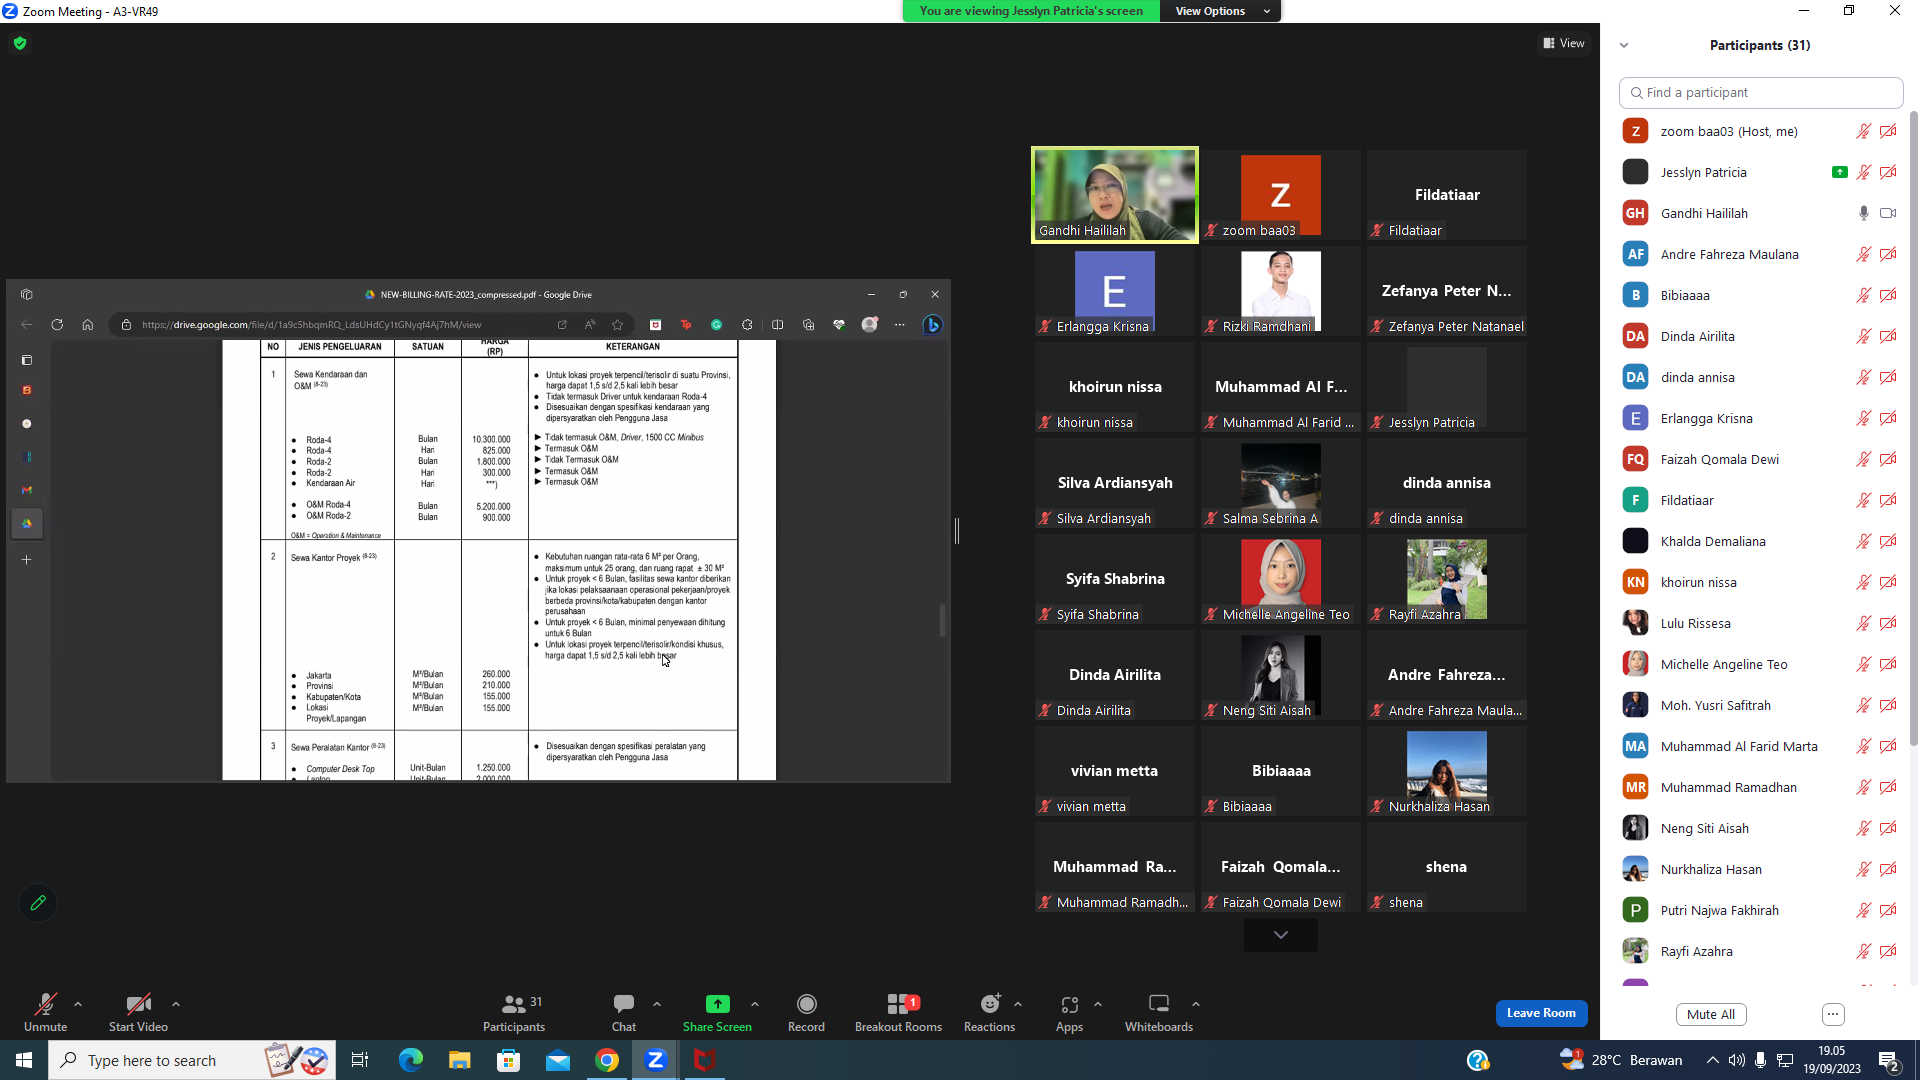1920x1080 pixels.
Task: Open microphone status icon in system tray
Action: 1760,1060
